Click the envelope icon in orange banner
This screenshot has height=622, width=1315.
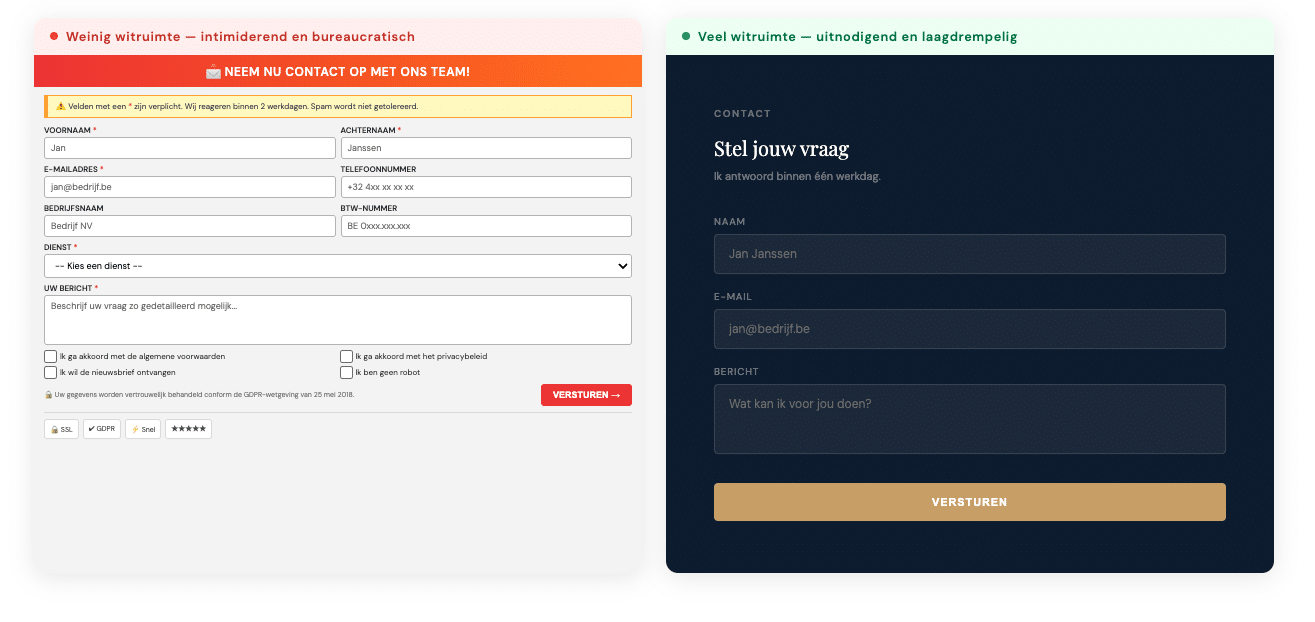coord(213,72)
